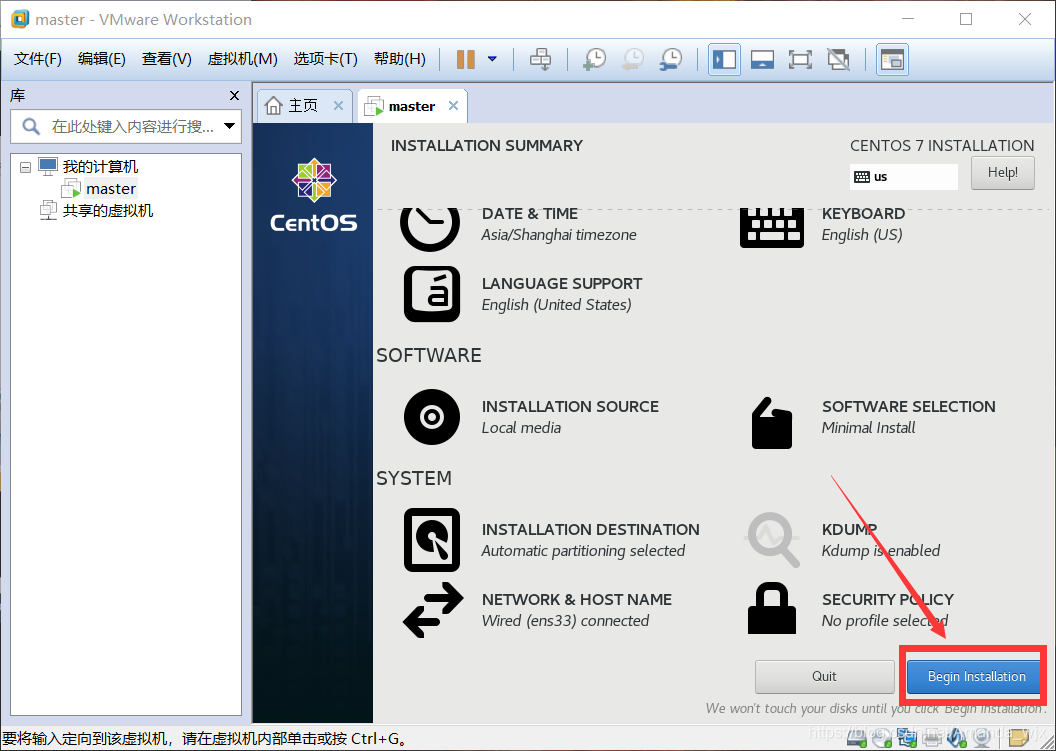Click the hard disk status bar icon

point(857,739)
